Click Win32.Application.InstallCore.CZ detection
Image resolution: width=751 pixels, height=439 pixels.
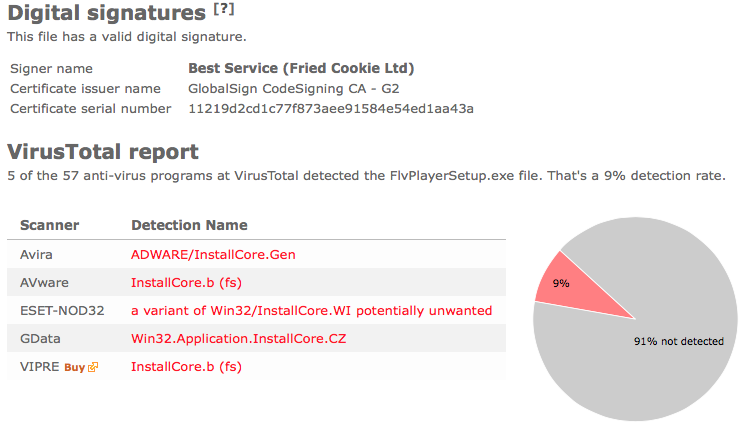tap(239, 338)
